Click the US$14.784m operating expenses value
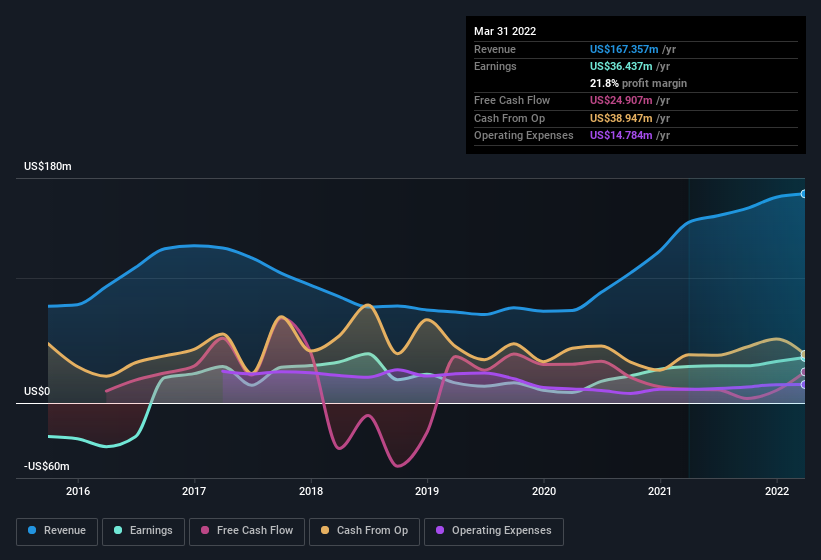The height and width of the screenshot is (560, 821). coord(621,136)
